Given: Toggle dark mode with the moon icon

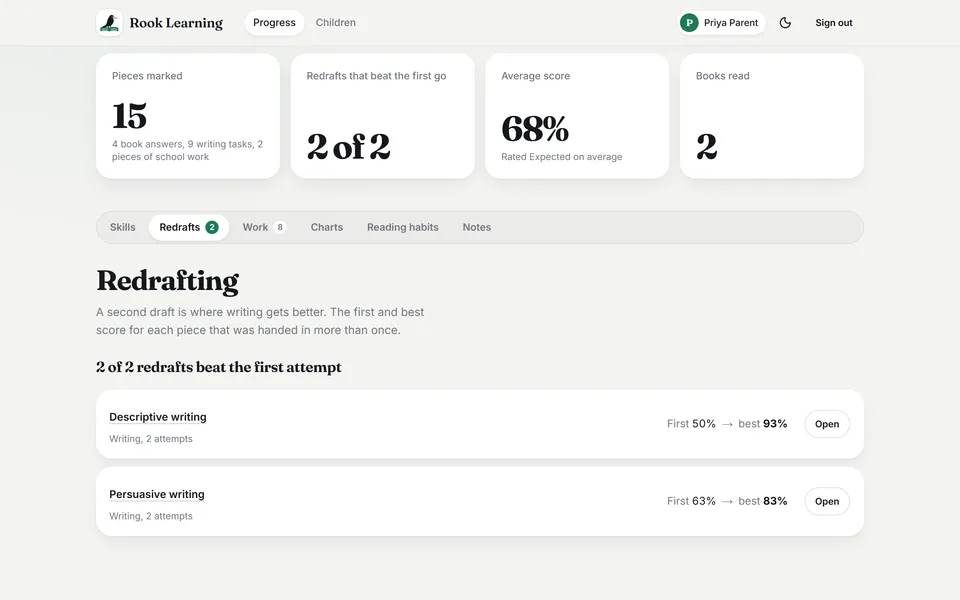Looking at the screenshot, I should click(x=785, y=23).
